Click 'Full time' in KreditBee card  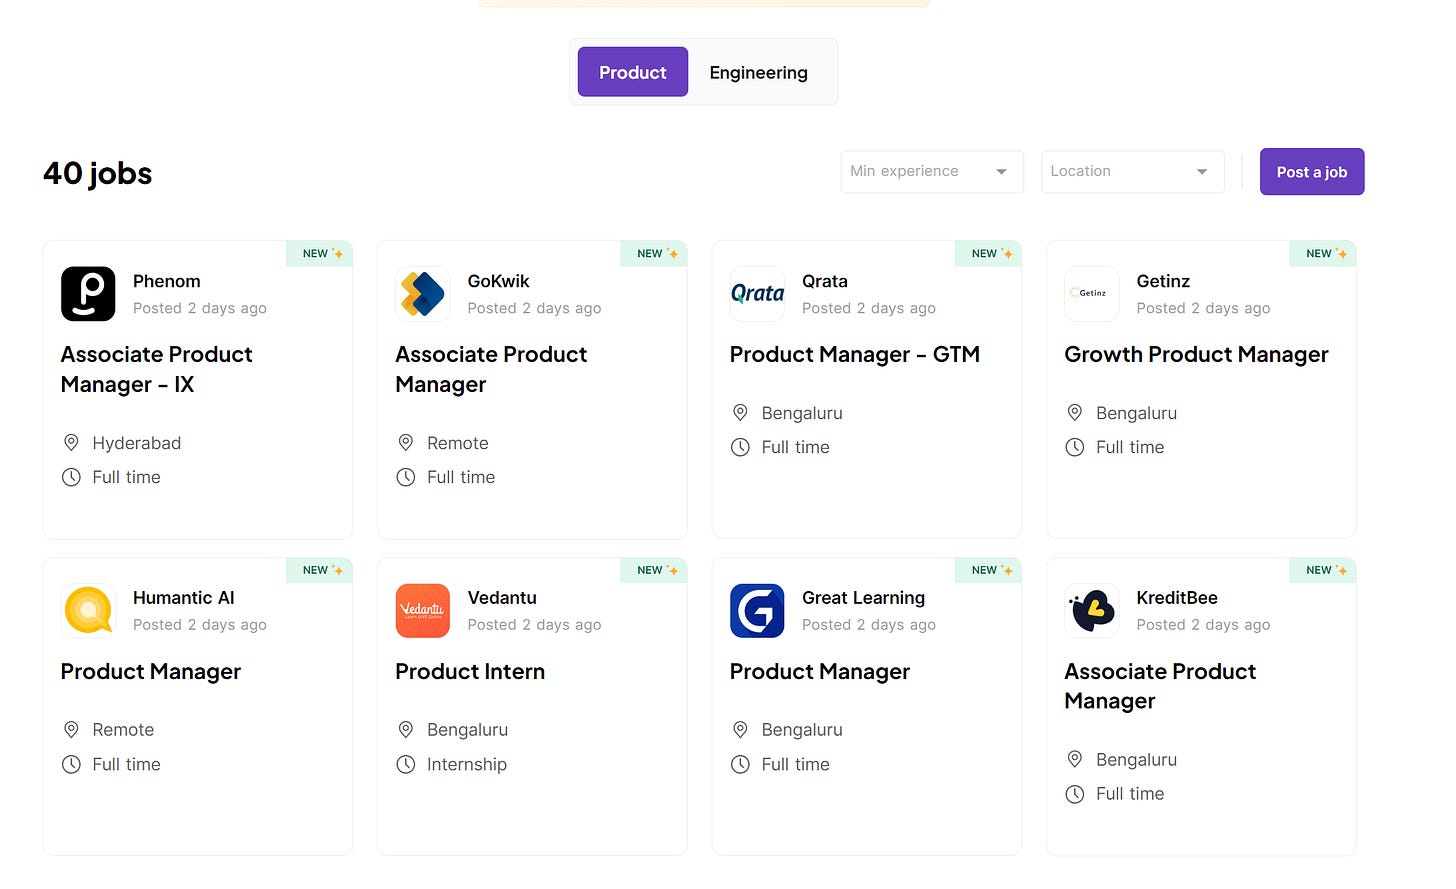coord(1130,794)
